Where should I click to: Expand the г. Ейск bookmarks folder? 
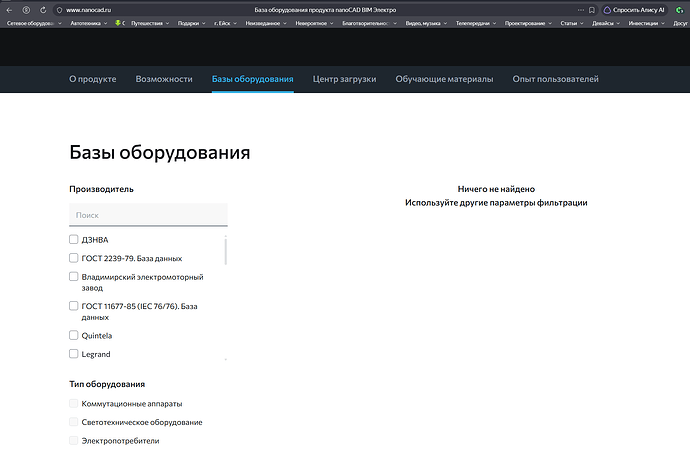225,23
